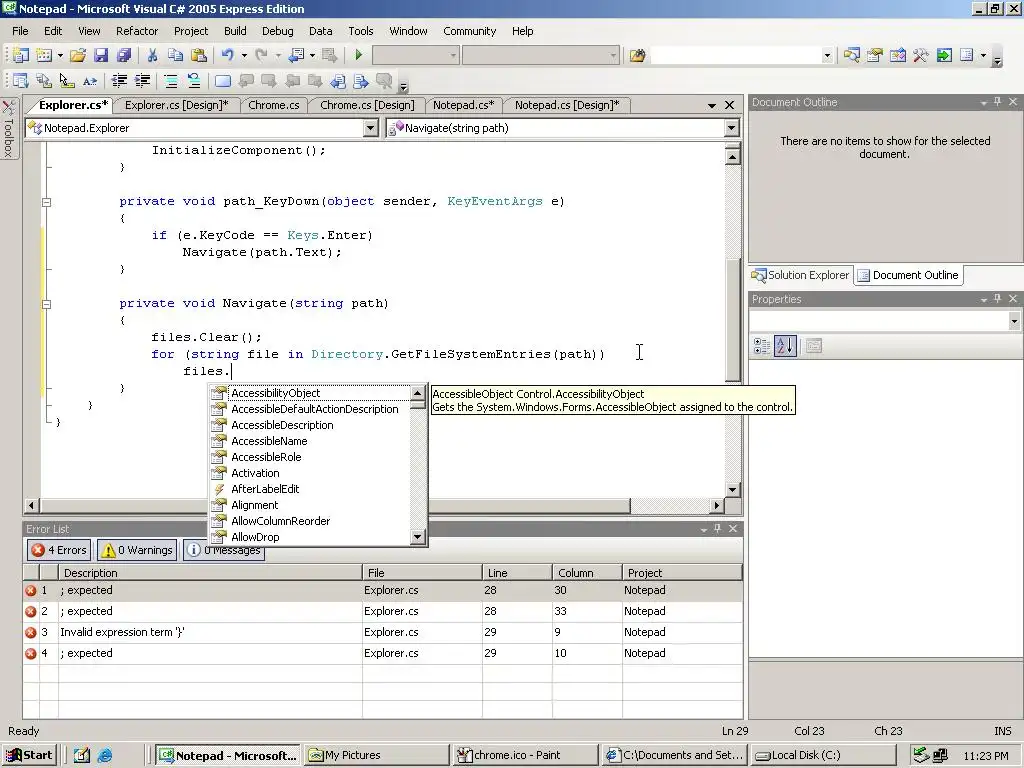Click the Increase Line Indent icon
The width and height of the screenshot is (1024, 768).
[142, 81]
